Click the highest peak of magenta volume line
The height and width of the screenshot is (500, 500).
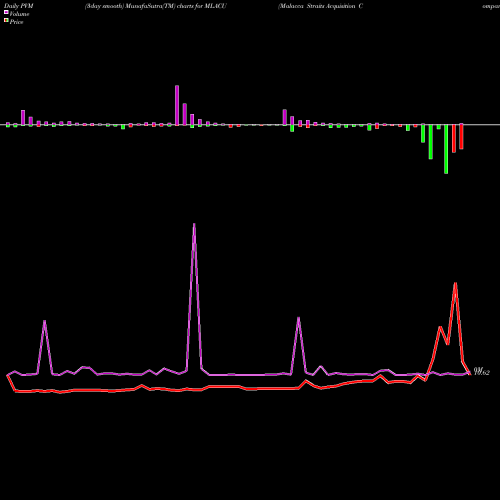194,224
